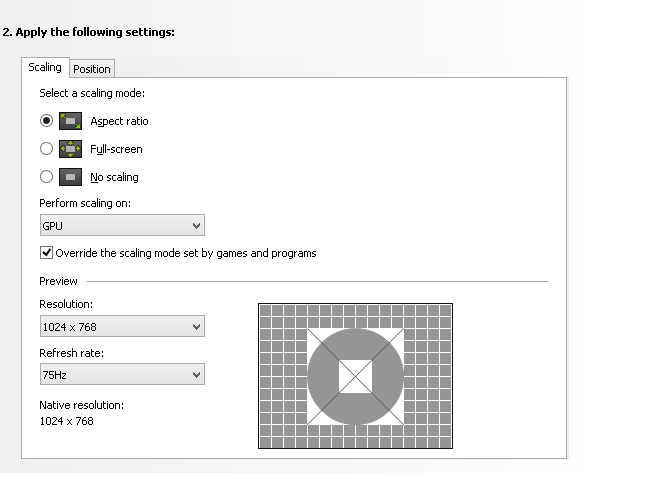The height and width of the screenshot is (479, 647).
Task: Click the Native resolution 1024 x 768 text
Action: (x=67, y=421)
